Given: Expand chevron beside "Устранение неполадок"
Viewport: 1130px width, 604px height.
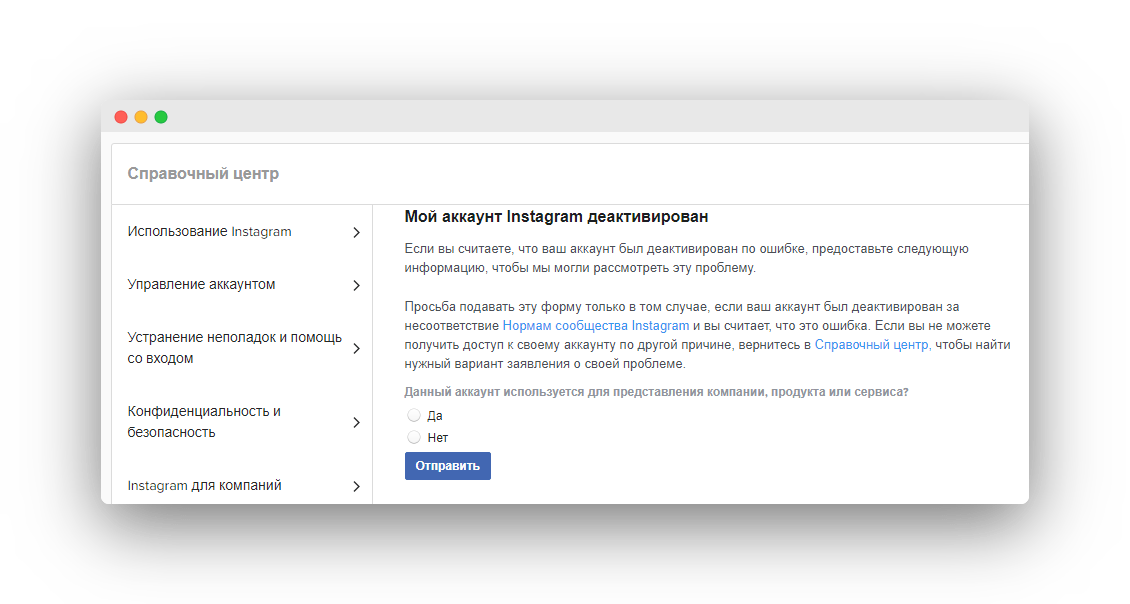Looking at the screenshot, I should coord(356,349).
